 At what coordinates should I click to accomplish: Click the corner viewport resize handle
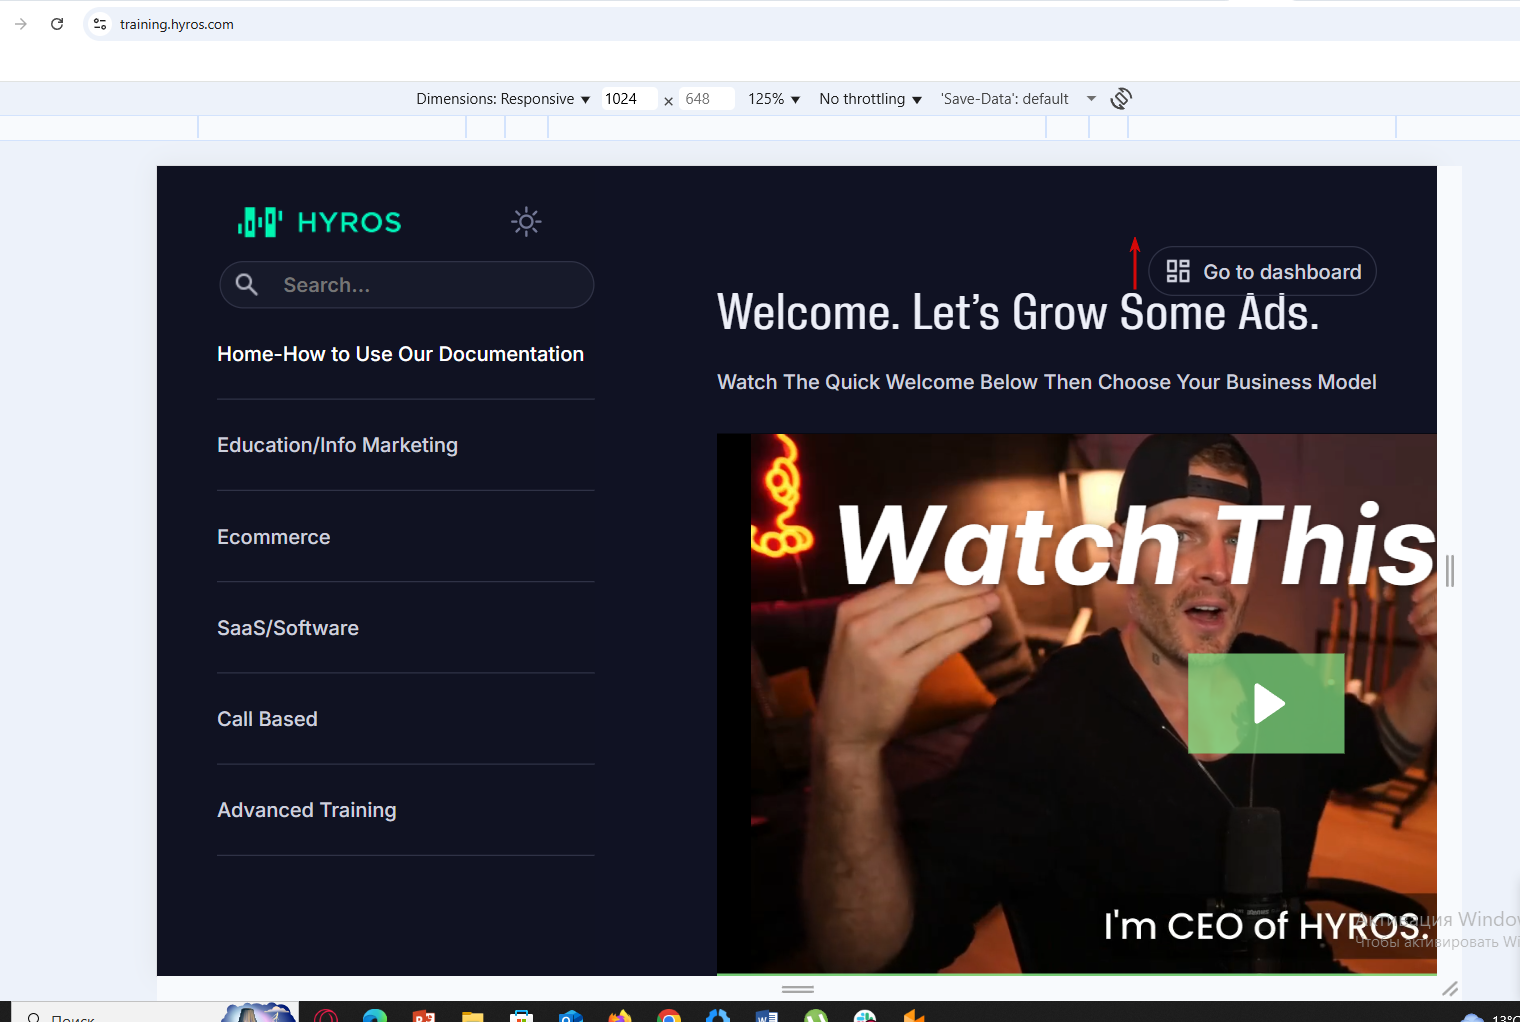1449,988
